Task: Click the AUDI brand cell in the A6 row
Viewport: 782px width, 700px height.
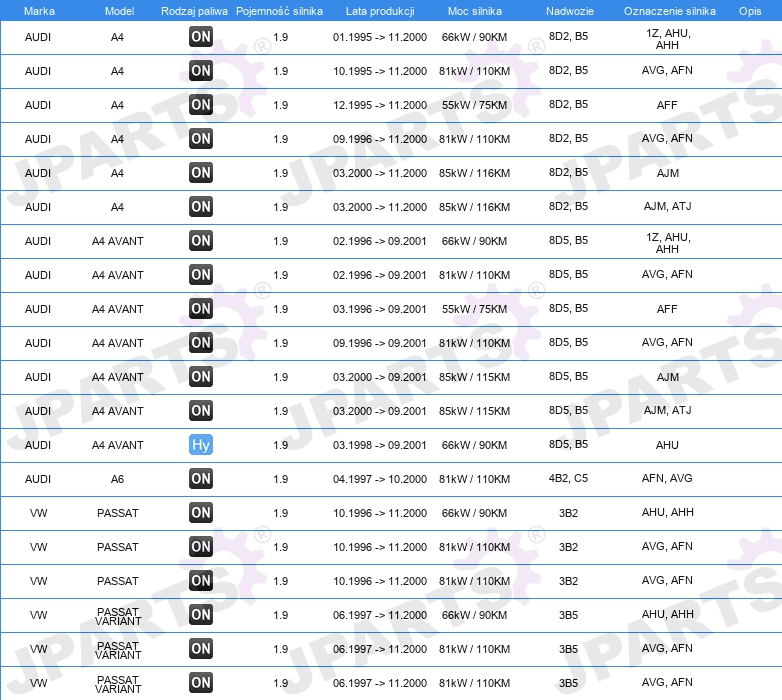Action: coord(38,479)
